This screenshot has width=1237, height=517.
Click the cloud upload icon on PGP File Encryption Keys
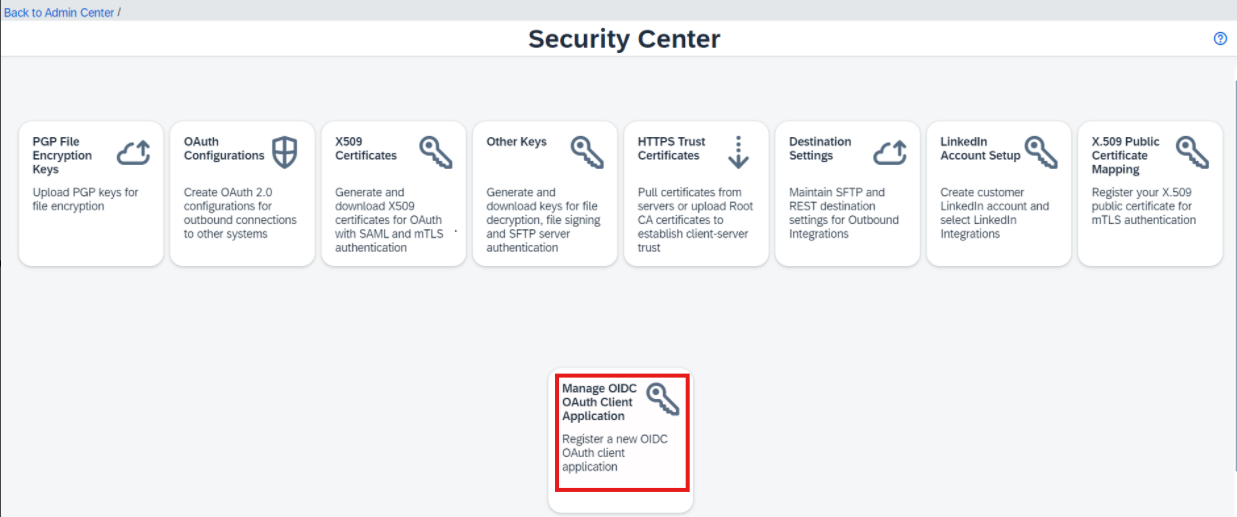[134, 152]
